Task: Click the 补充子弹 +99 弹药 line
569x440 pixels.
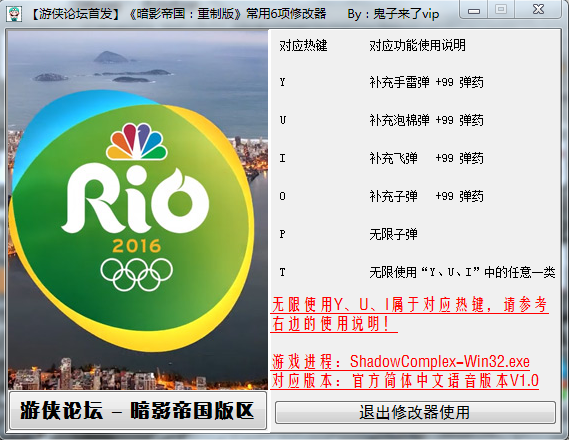Action: pos(426,196)
